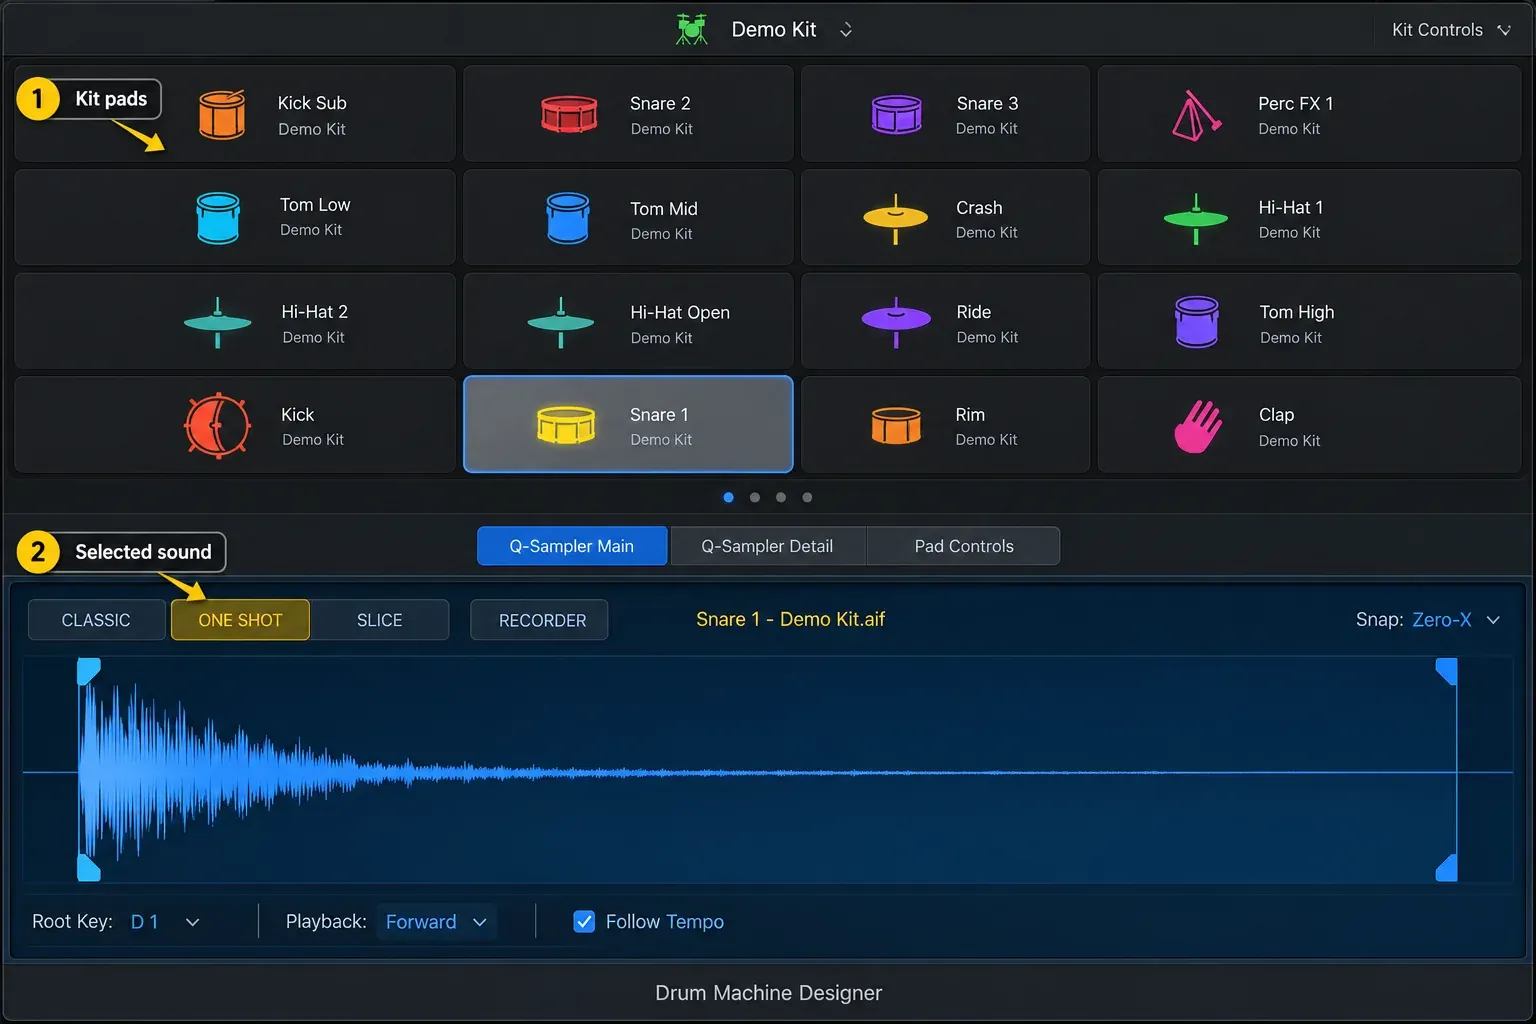Screen dimensions: 1536x1024
Task: Click the red Kick drum icon
Action: tap(217, 426)
